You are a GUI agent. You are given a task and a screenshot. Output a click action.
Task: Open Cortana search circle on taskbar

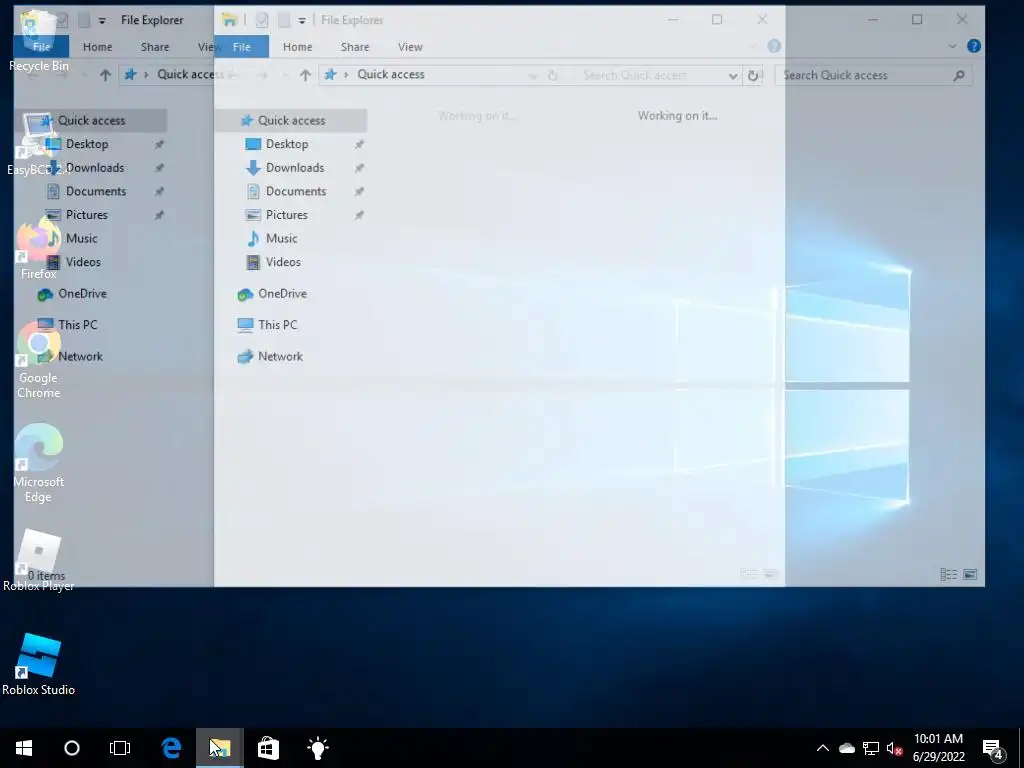point(72,748)
